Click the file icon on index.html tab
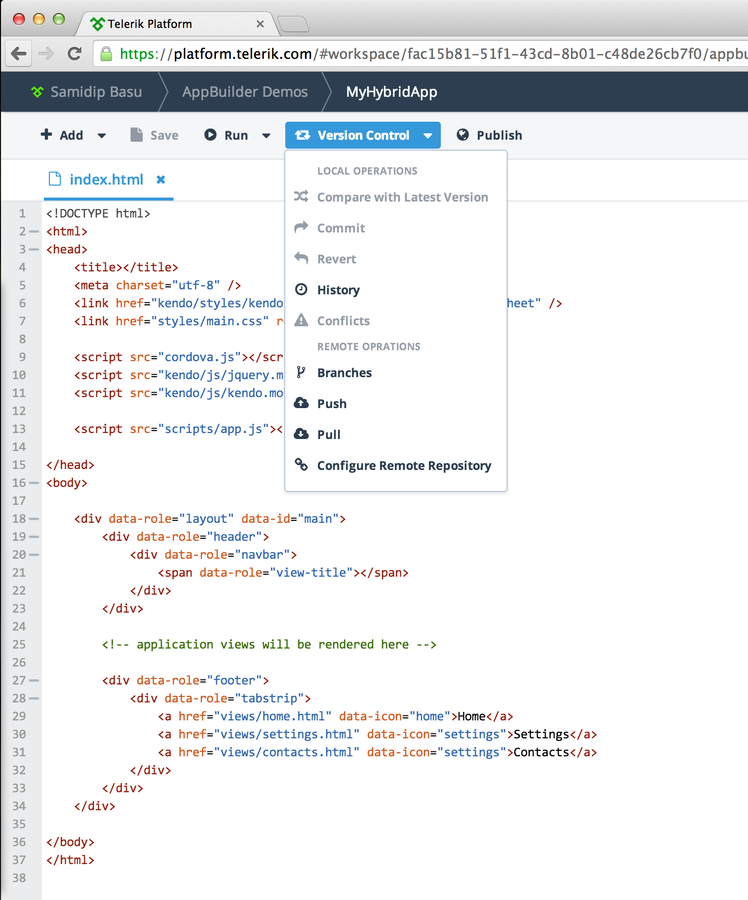This screenshot has width=748, height=900. (x=55, y=179)
